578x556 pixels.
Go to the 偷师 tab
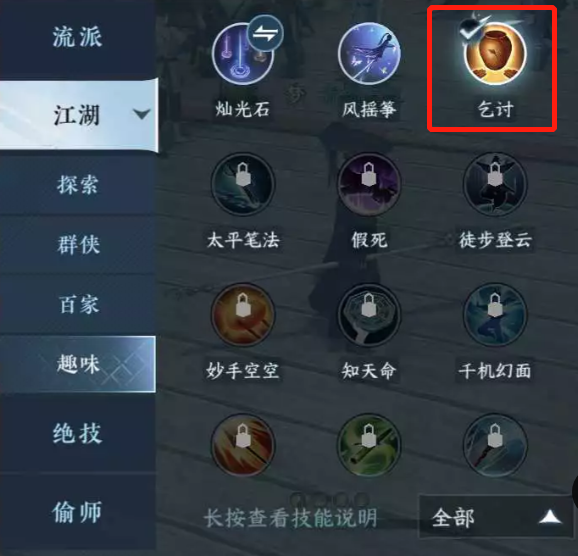(x=77, y=512)
